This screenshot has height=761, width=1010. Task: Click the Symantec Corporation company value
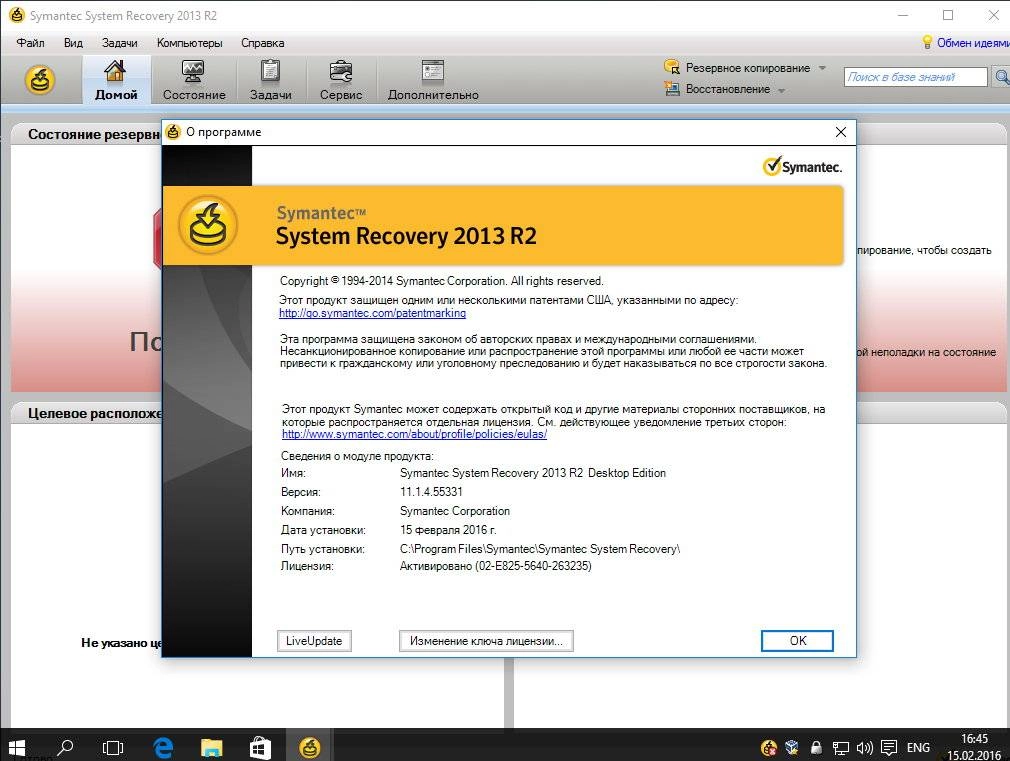[x=455, y=511]
